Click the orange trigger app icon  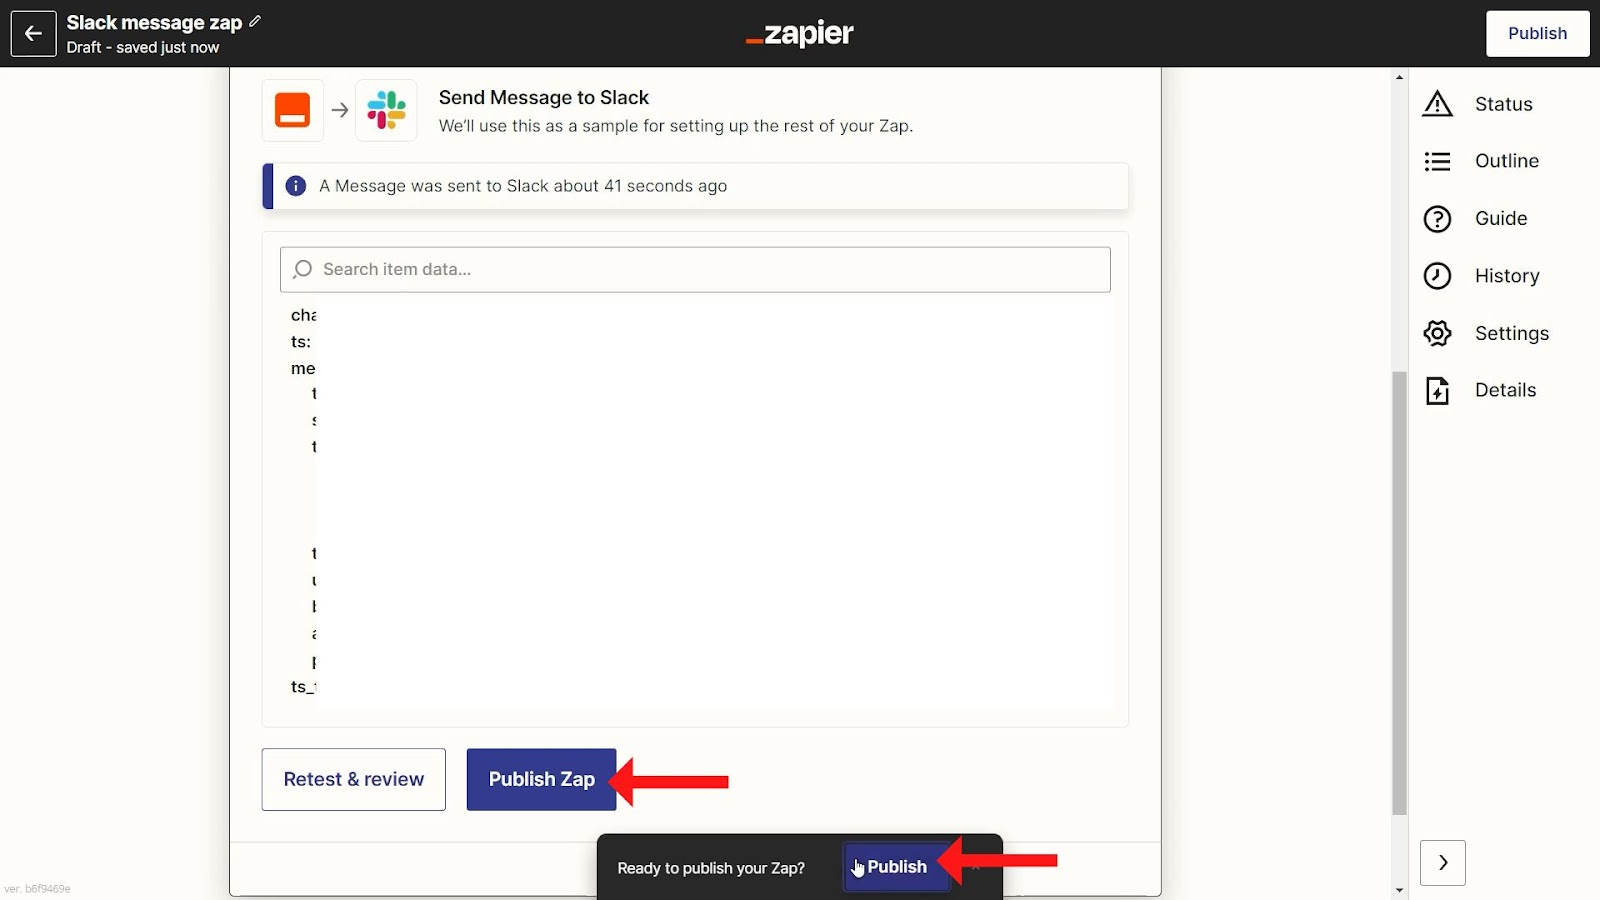point(293,110)
